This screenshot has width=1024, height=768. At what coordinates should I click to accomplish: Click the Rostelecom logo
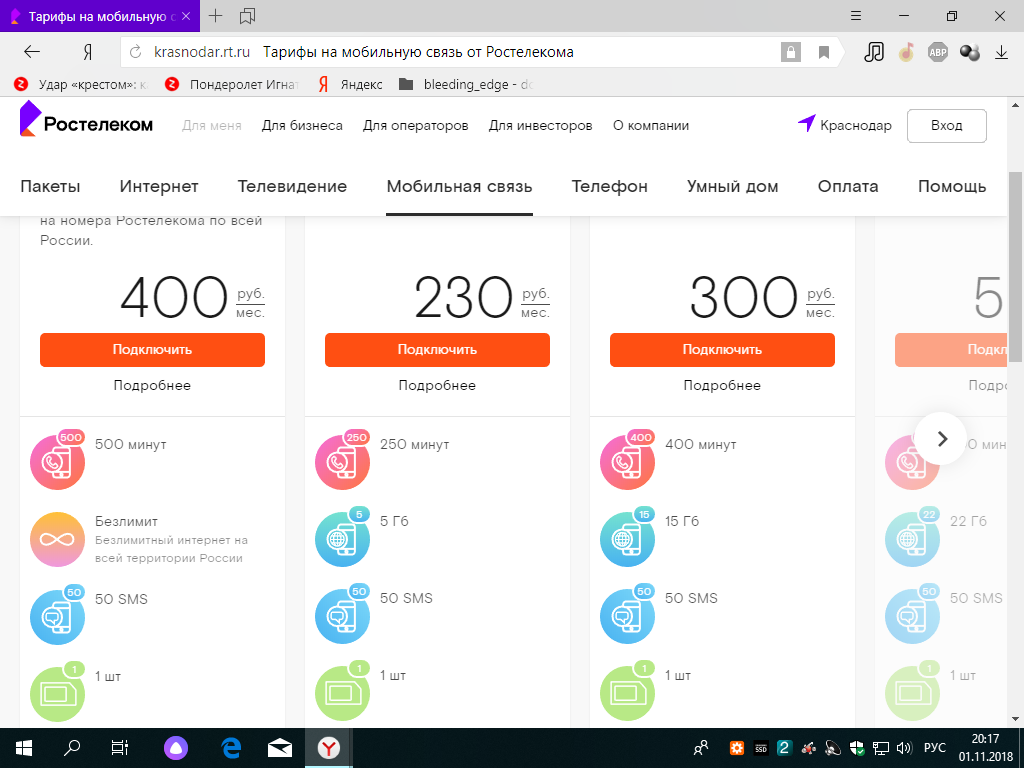tap(86, 120)
